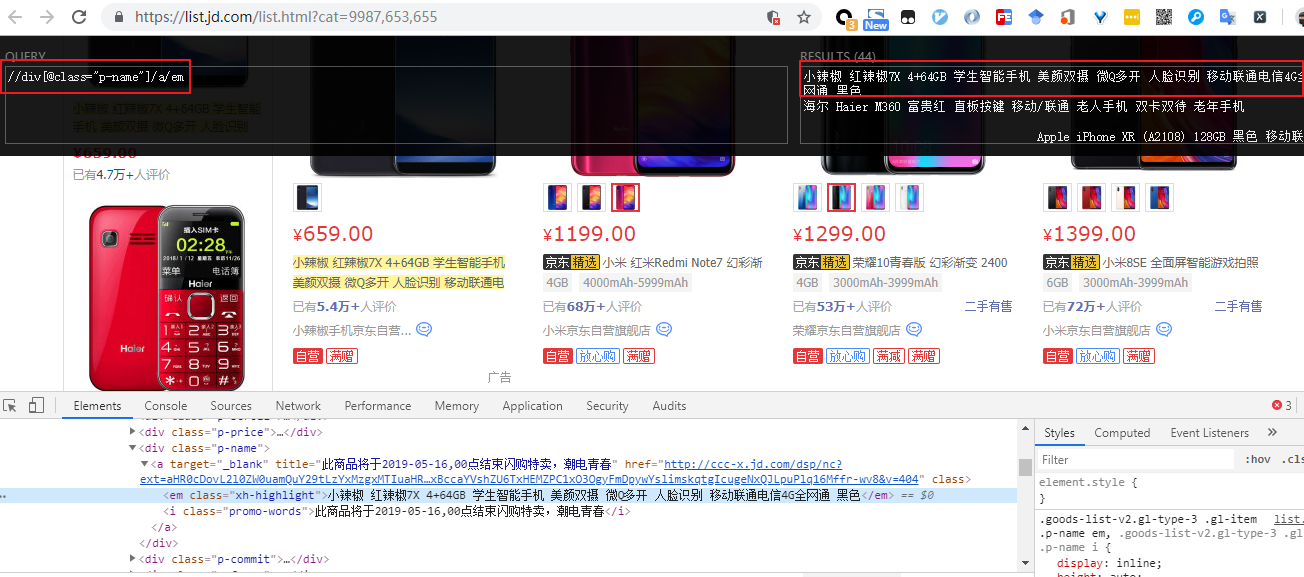The width and height of the screenshot is (1304, 577).
Task: View 53万+ reviews for 荣耀10青春版
Action: pyautogui.click(x=843, y=307)
